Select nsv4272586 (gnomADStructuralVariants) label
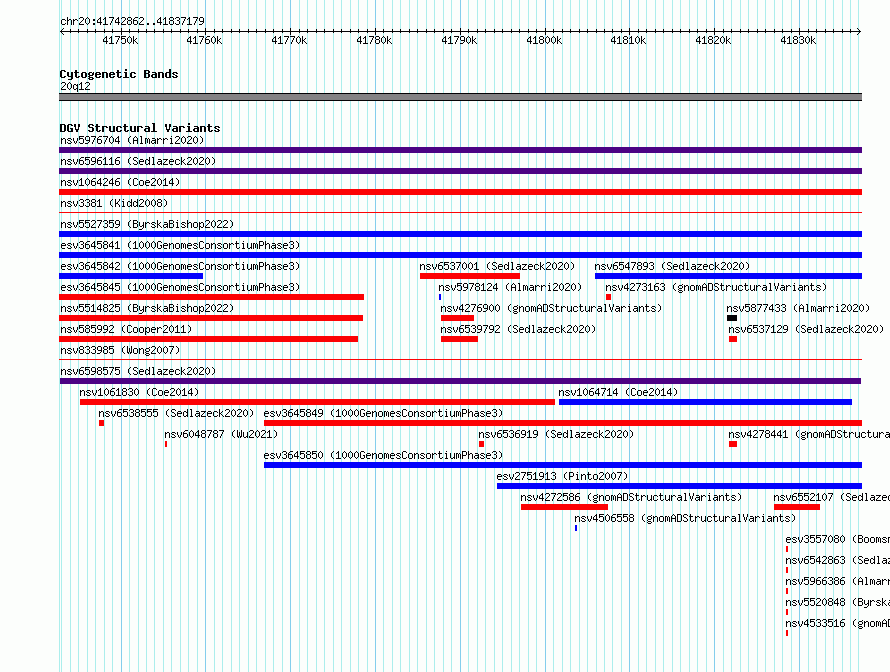Viewport: 890px width, 672px height. click(631, 497)
